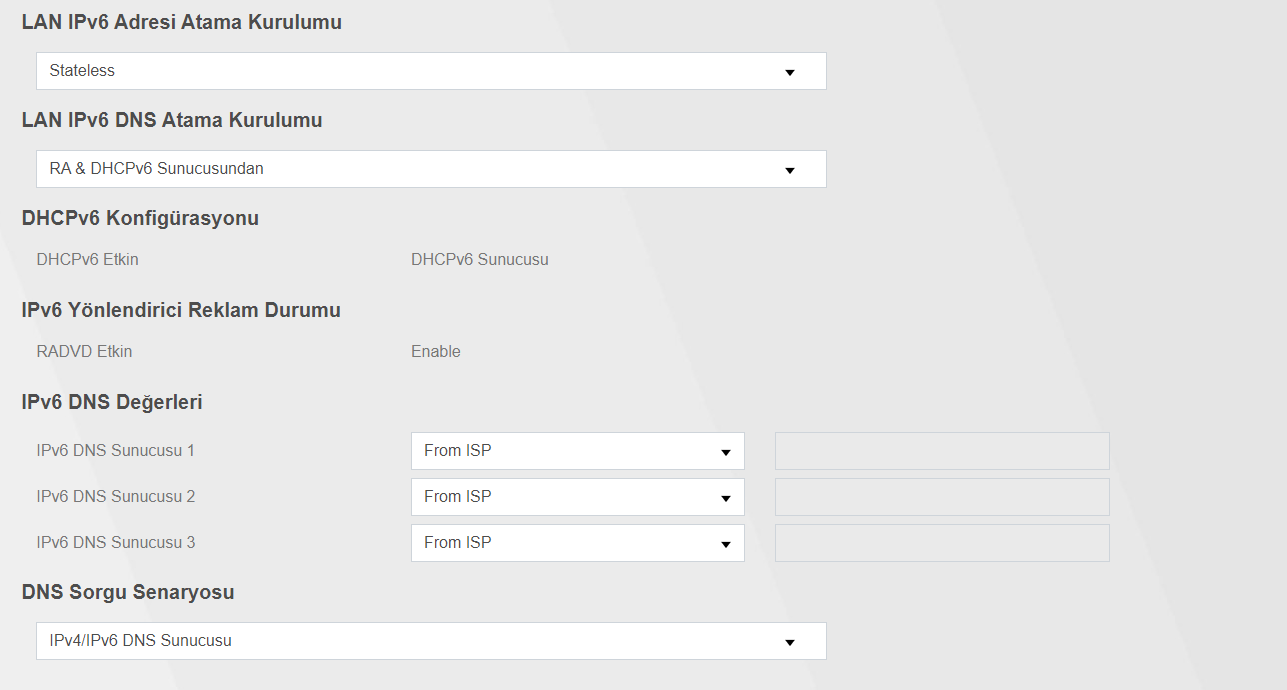This screenshot has width=1287, height=690.
Task: Expand the RA & DHCPv6 Sunucusundan dropdown
Action: click(x=430, y=169)
